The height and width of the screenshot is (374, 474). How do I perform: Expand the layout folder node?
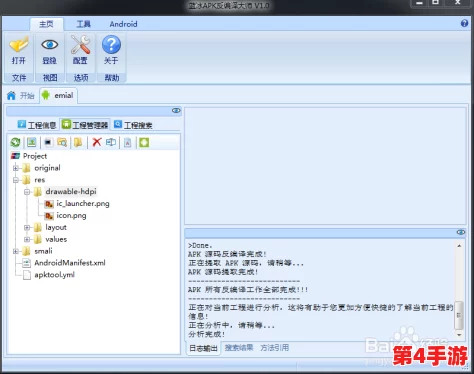pyautogui.click(x=27, y=227)
